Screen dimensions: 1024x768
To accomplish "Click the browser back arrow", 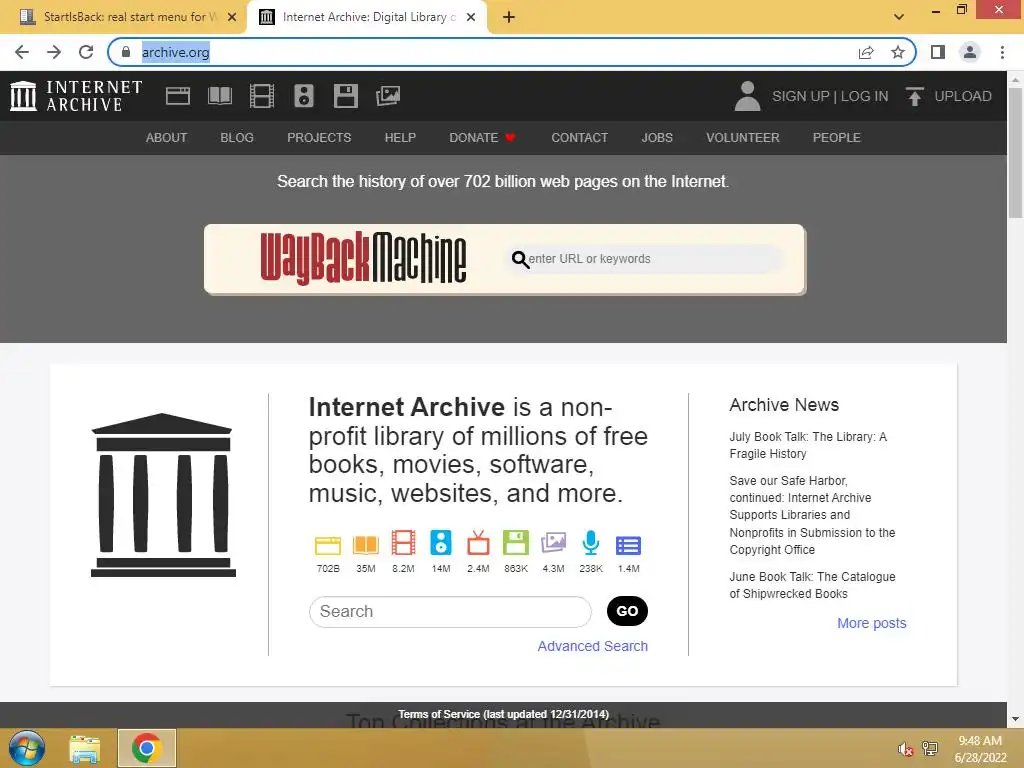I will tap(22, 52).
